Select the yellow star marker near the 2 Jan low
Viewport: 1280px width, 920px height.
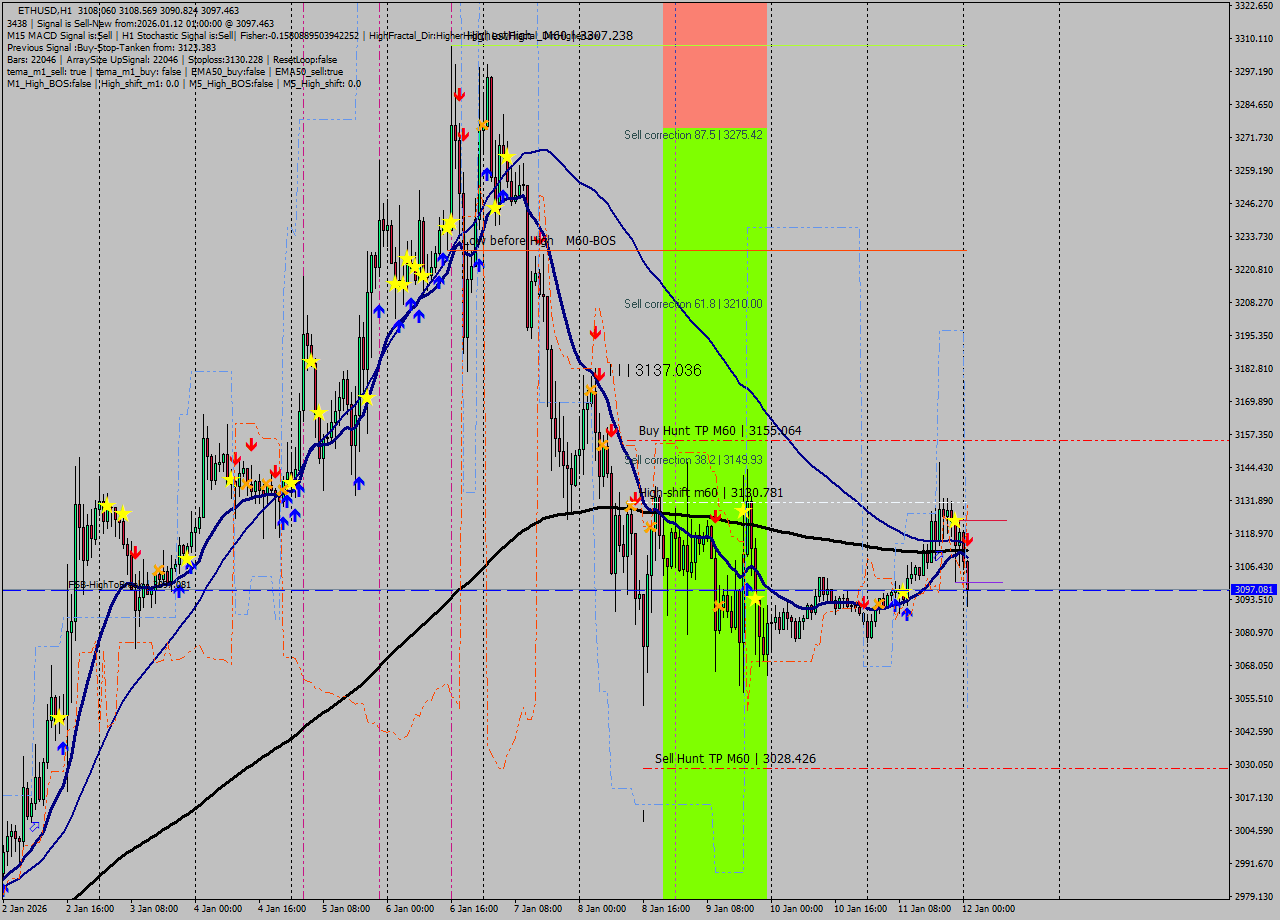coord(60,718)
